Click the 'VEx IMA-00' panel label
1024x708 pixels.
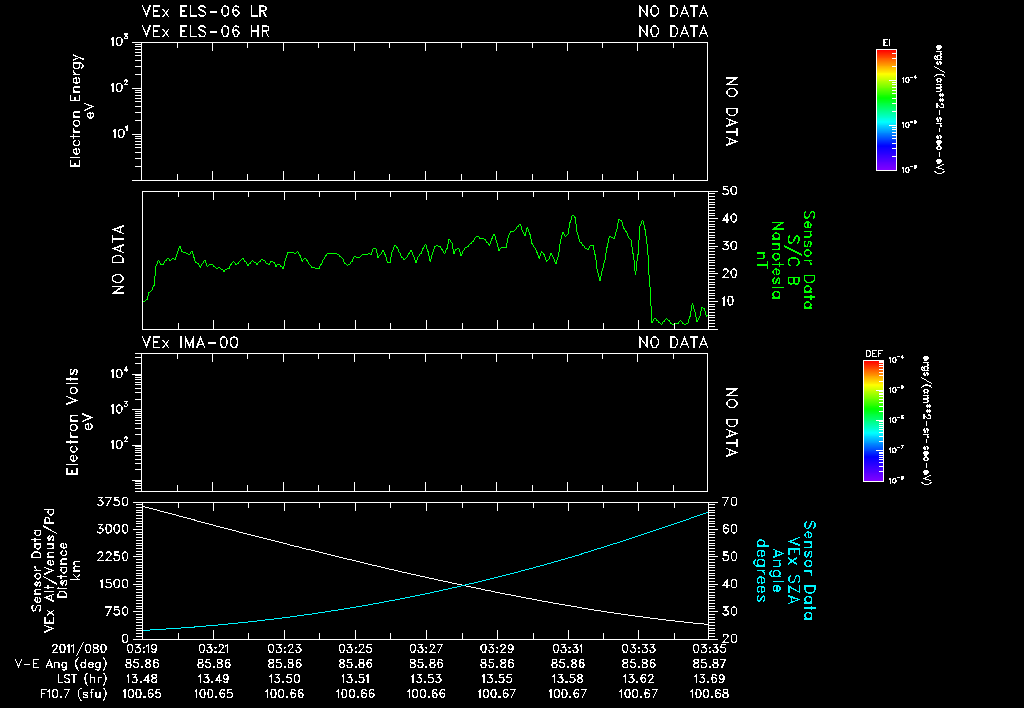[x=190, y=343]
